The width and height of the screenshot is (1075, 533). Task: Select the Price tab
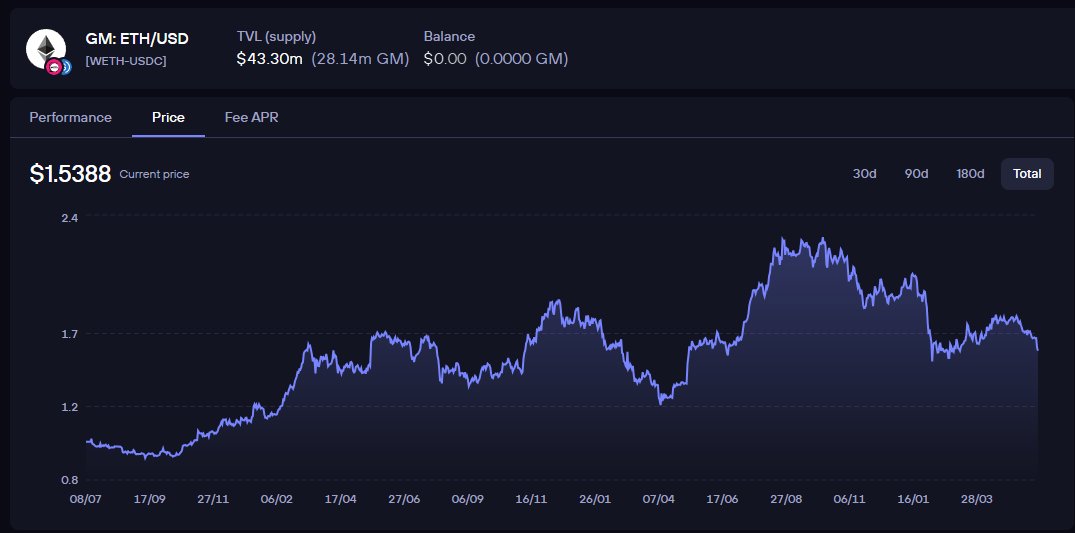(169, 117)
